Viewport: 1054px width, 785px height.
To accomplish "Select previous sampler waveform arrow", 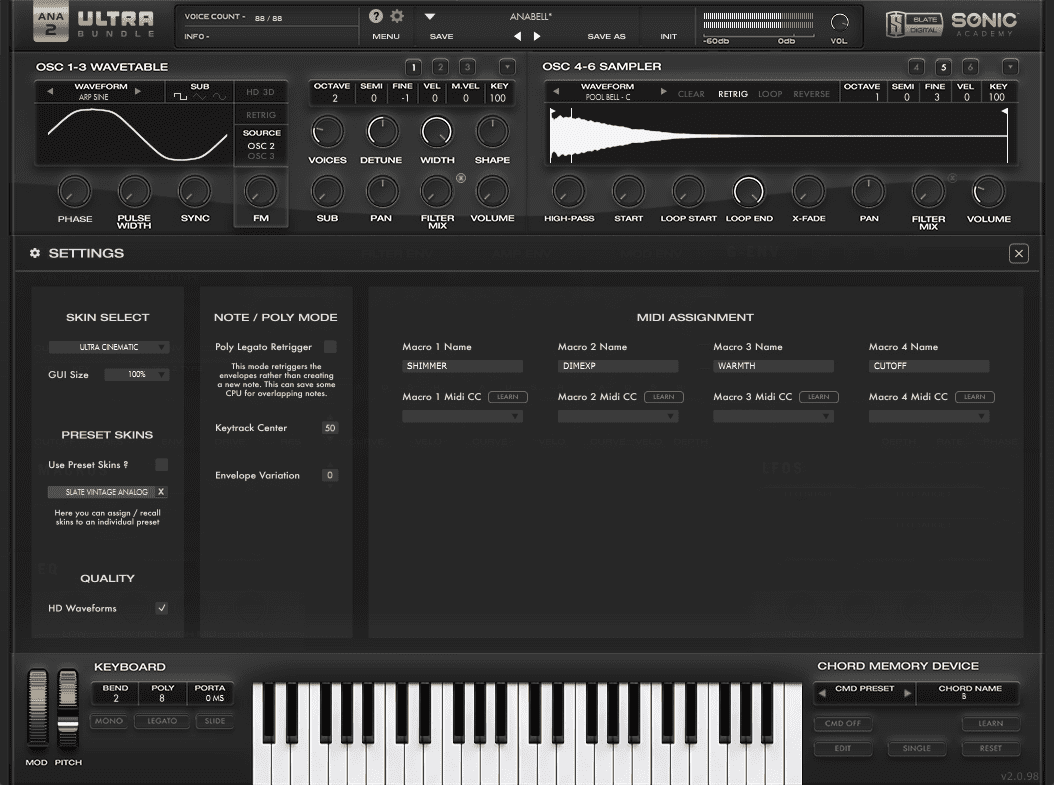I will 556,91.
